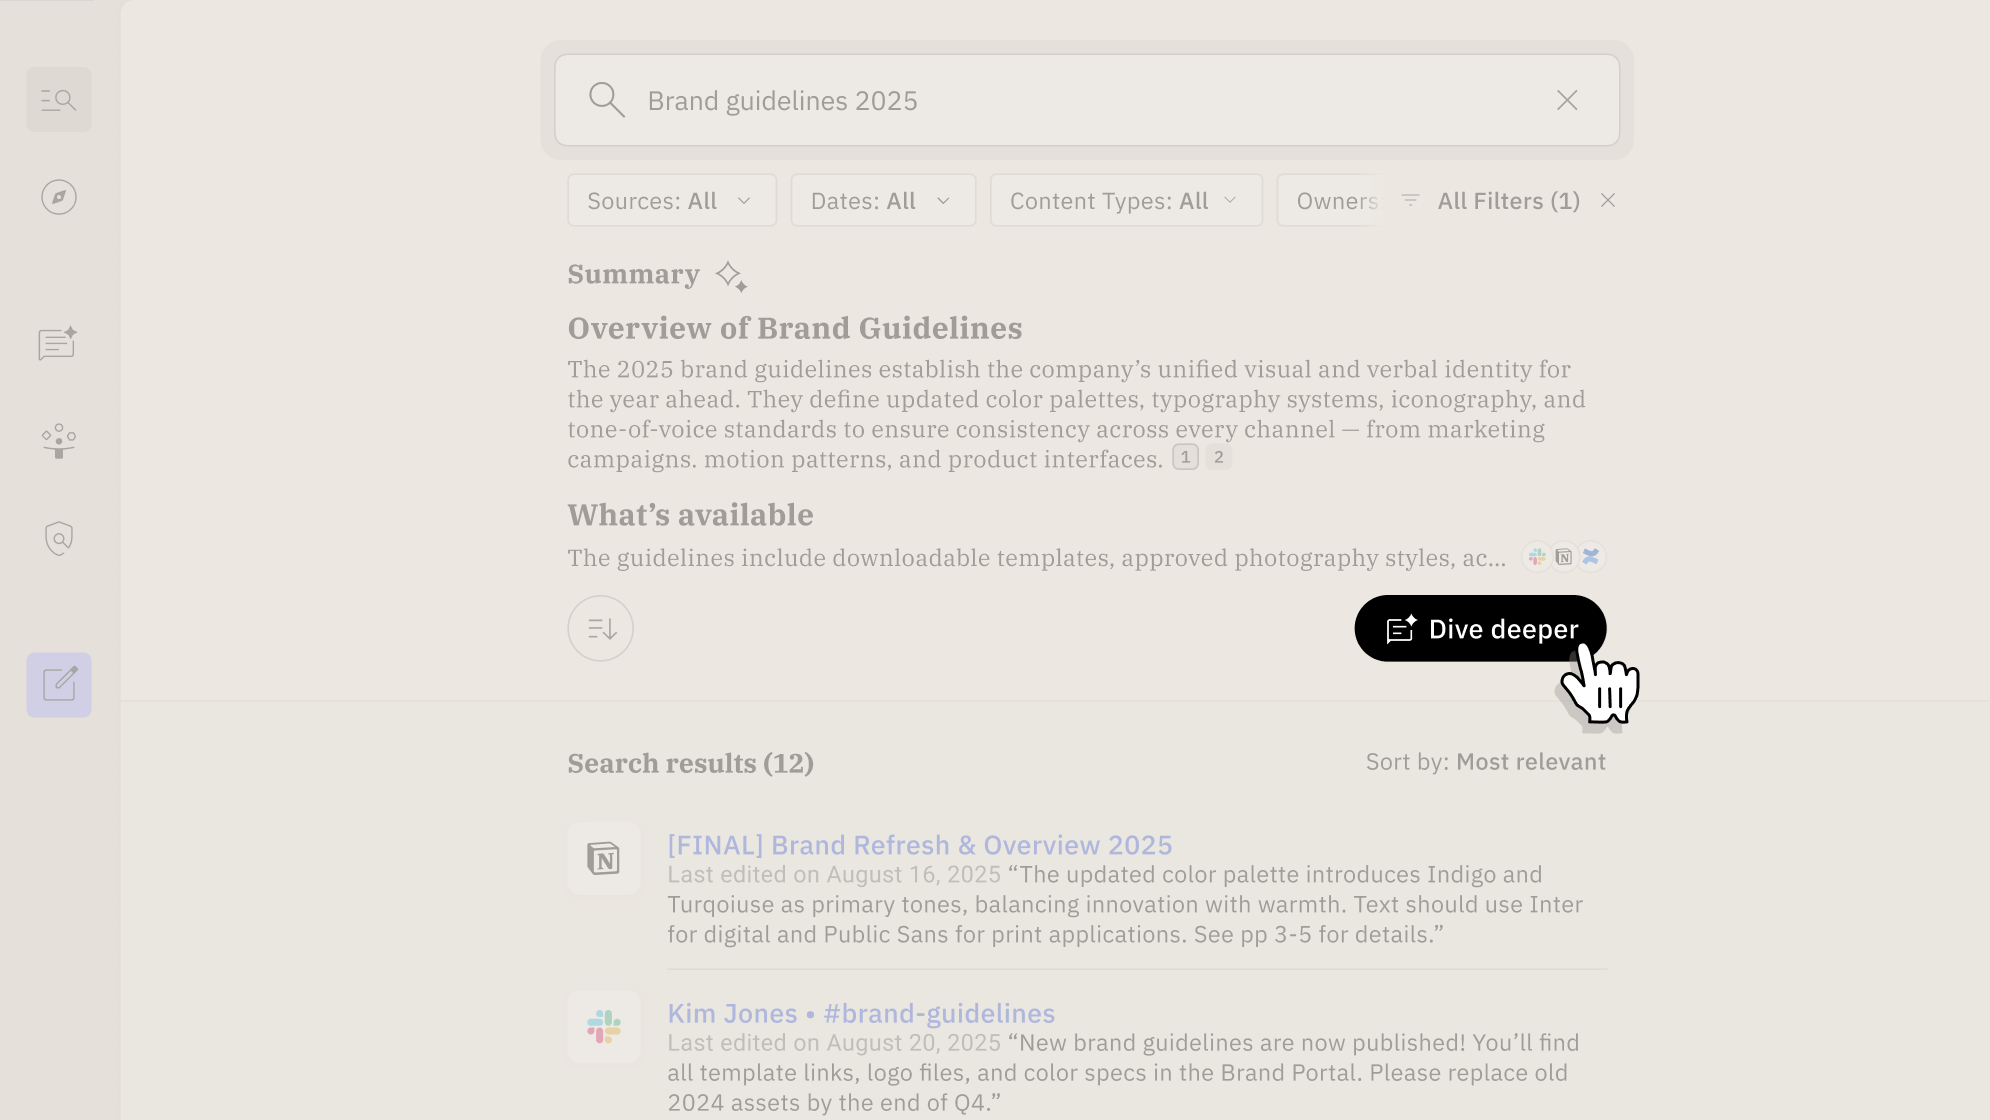Open [FINAL] Brand Refresh & Overview 2025 link
Image resolution: width=1990 pixels, height=1120 pixels.
pyautogui.click(x=919, y=845)
